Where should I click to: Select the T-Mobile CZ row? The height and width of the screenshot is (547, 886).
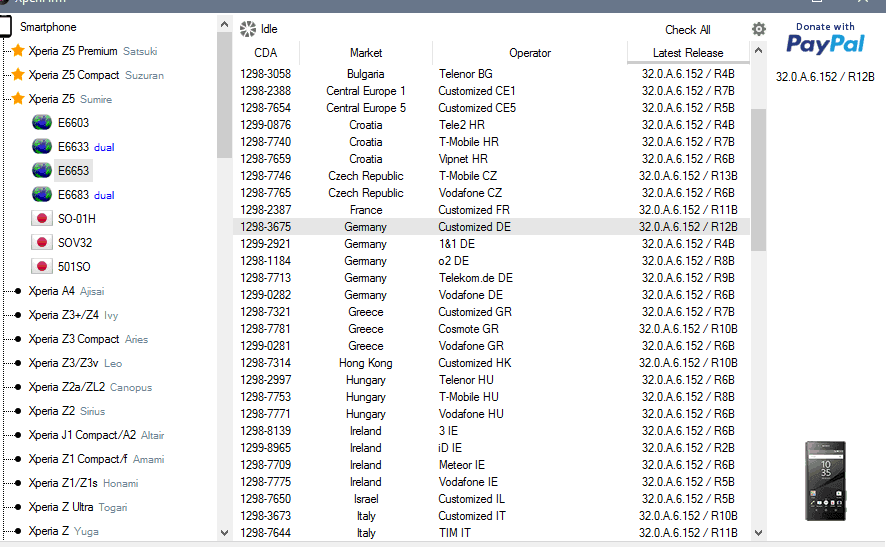click(491, 176)
